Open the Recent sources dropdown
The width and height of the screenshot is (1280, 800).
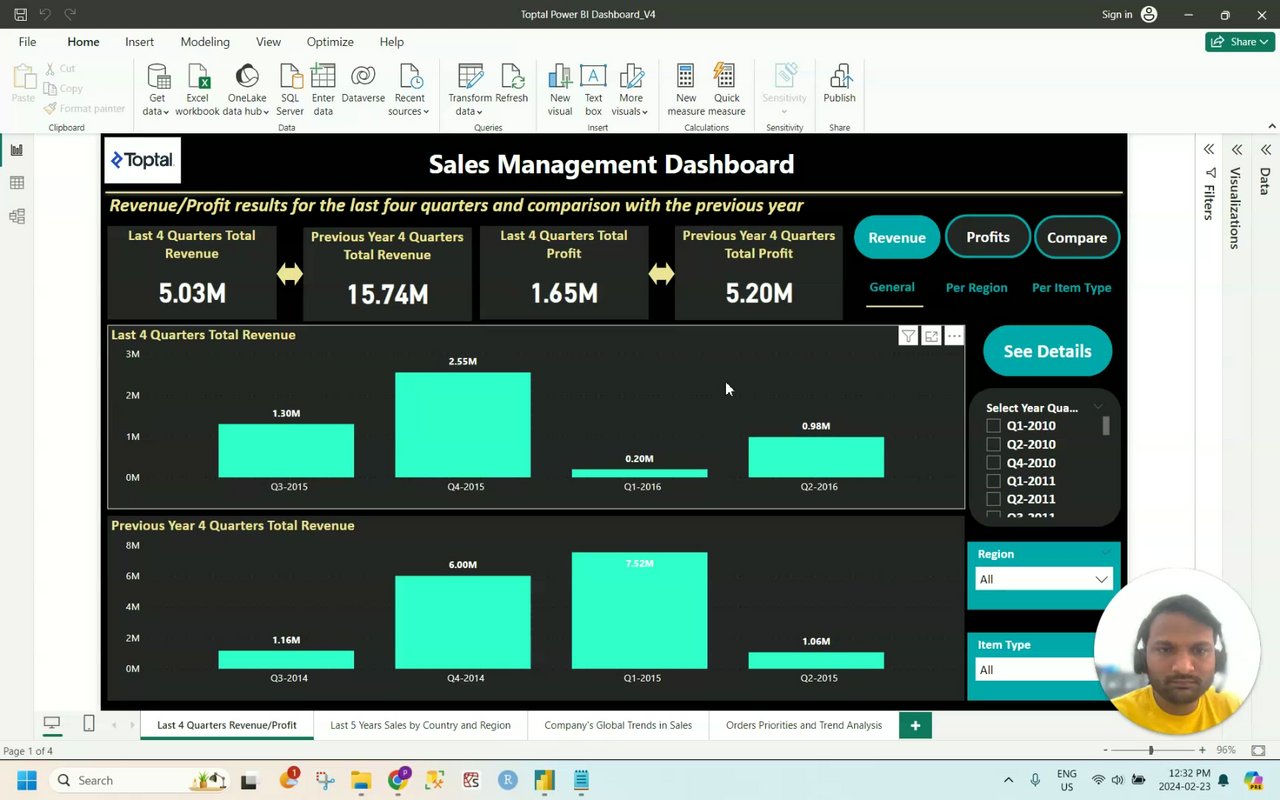point(410,90)
